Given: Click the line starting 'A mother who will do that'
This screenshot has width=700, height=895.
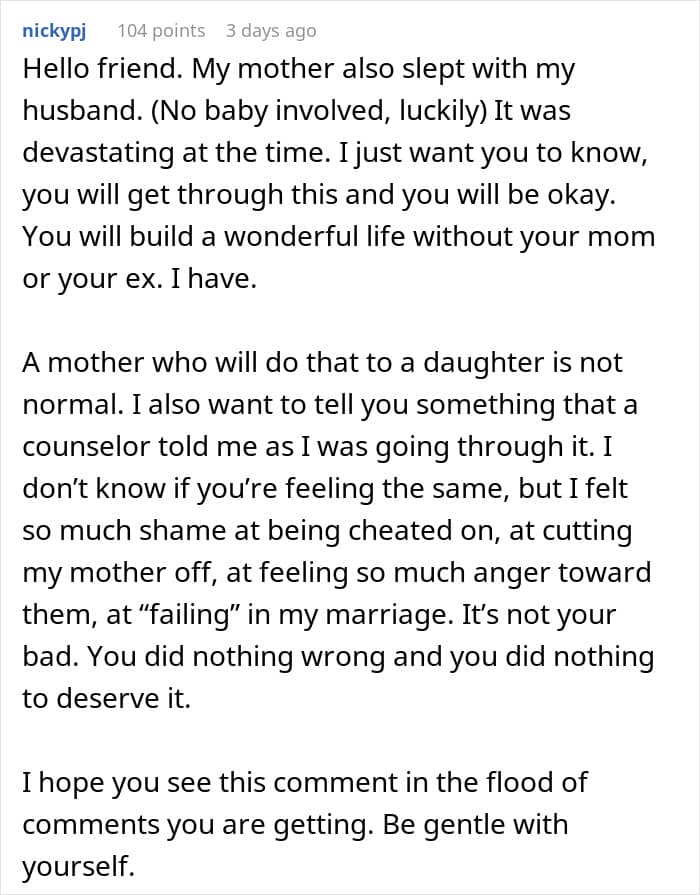Looking at the screenshot, I should coord(323,363).
